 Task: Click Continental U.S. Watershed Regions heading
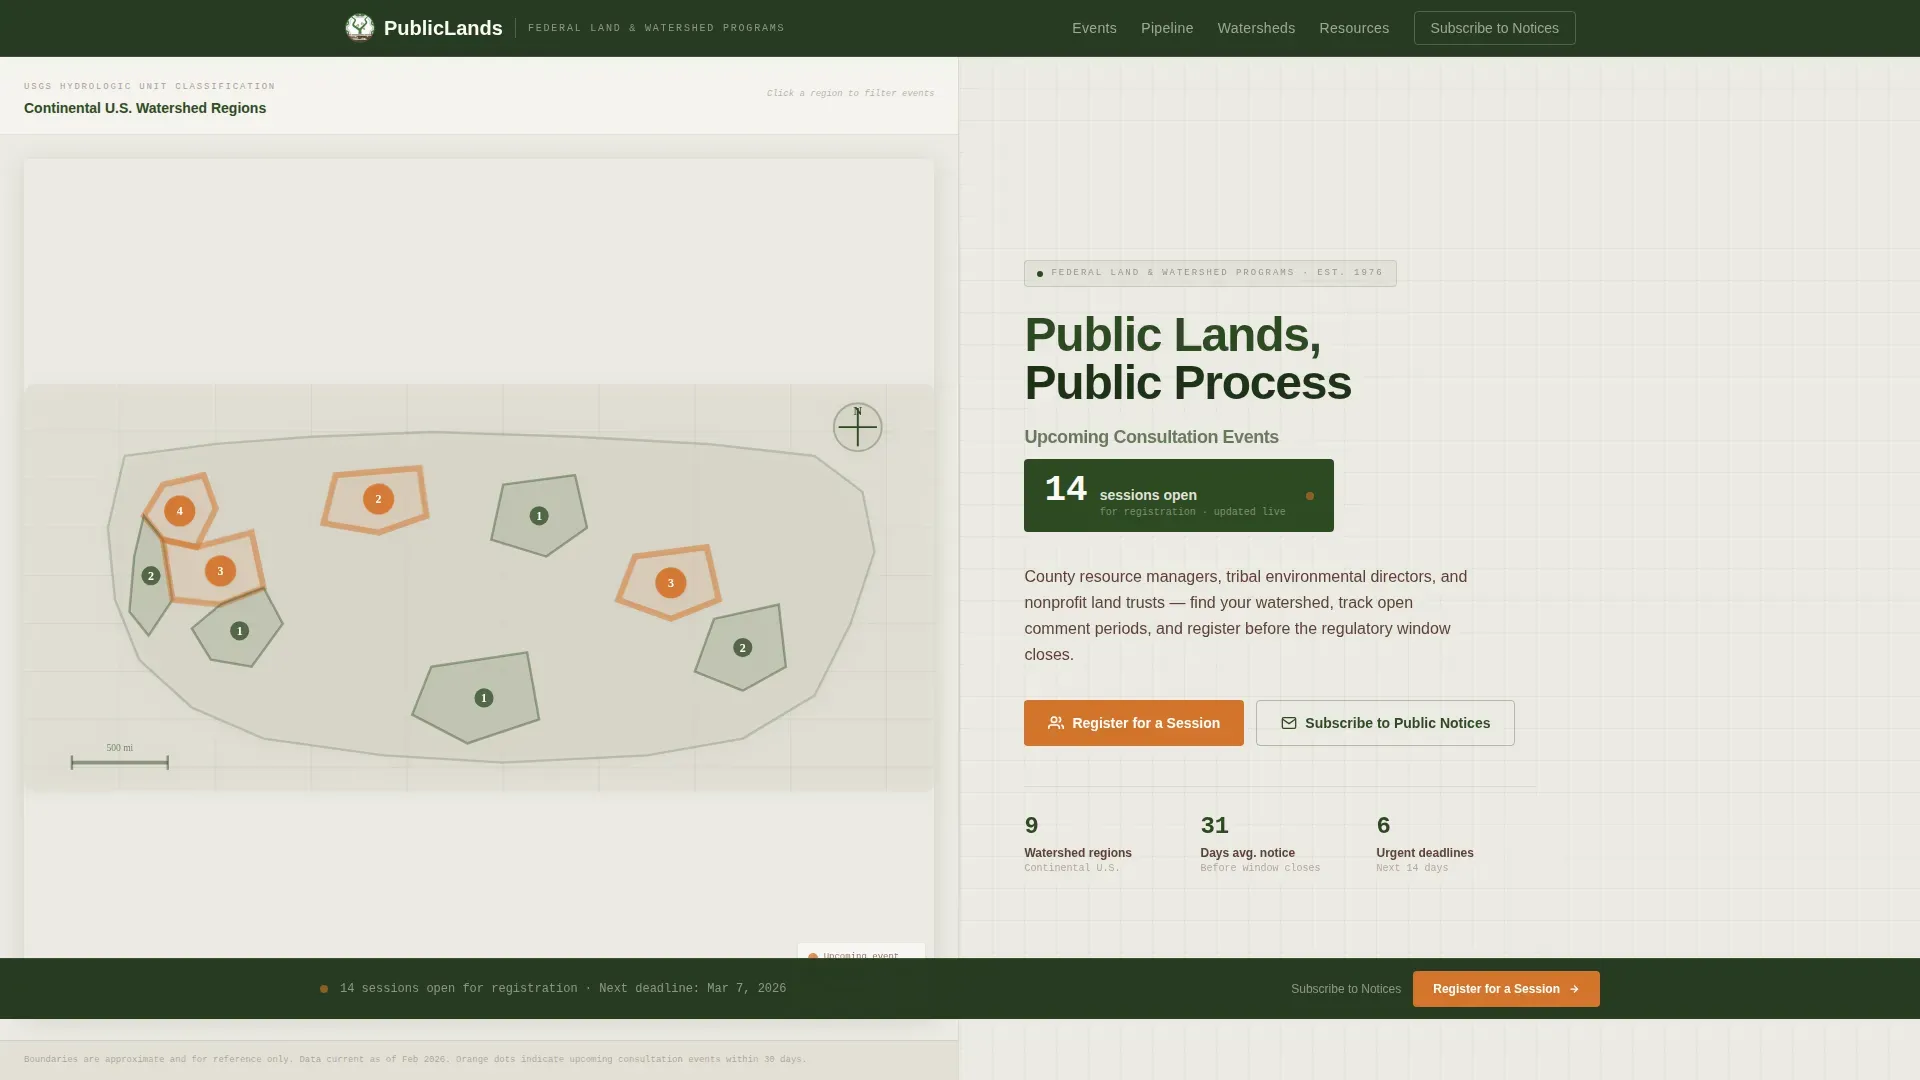click(145, 108)
